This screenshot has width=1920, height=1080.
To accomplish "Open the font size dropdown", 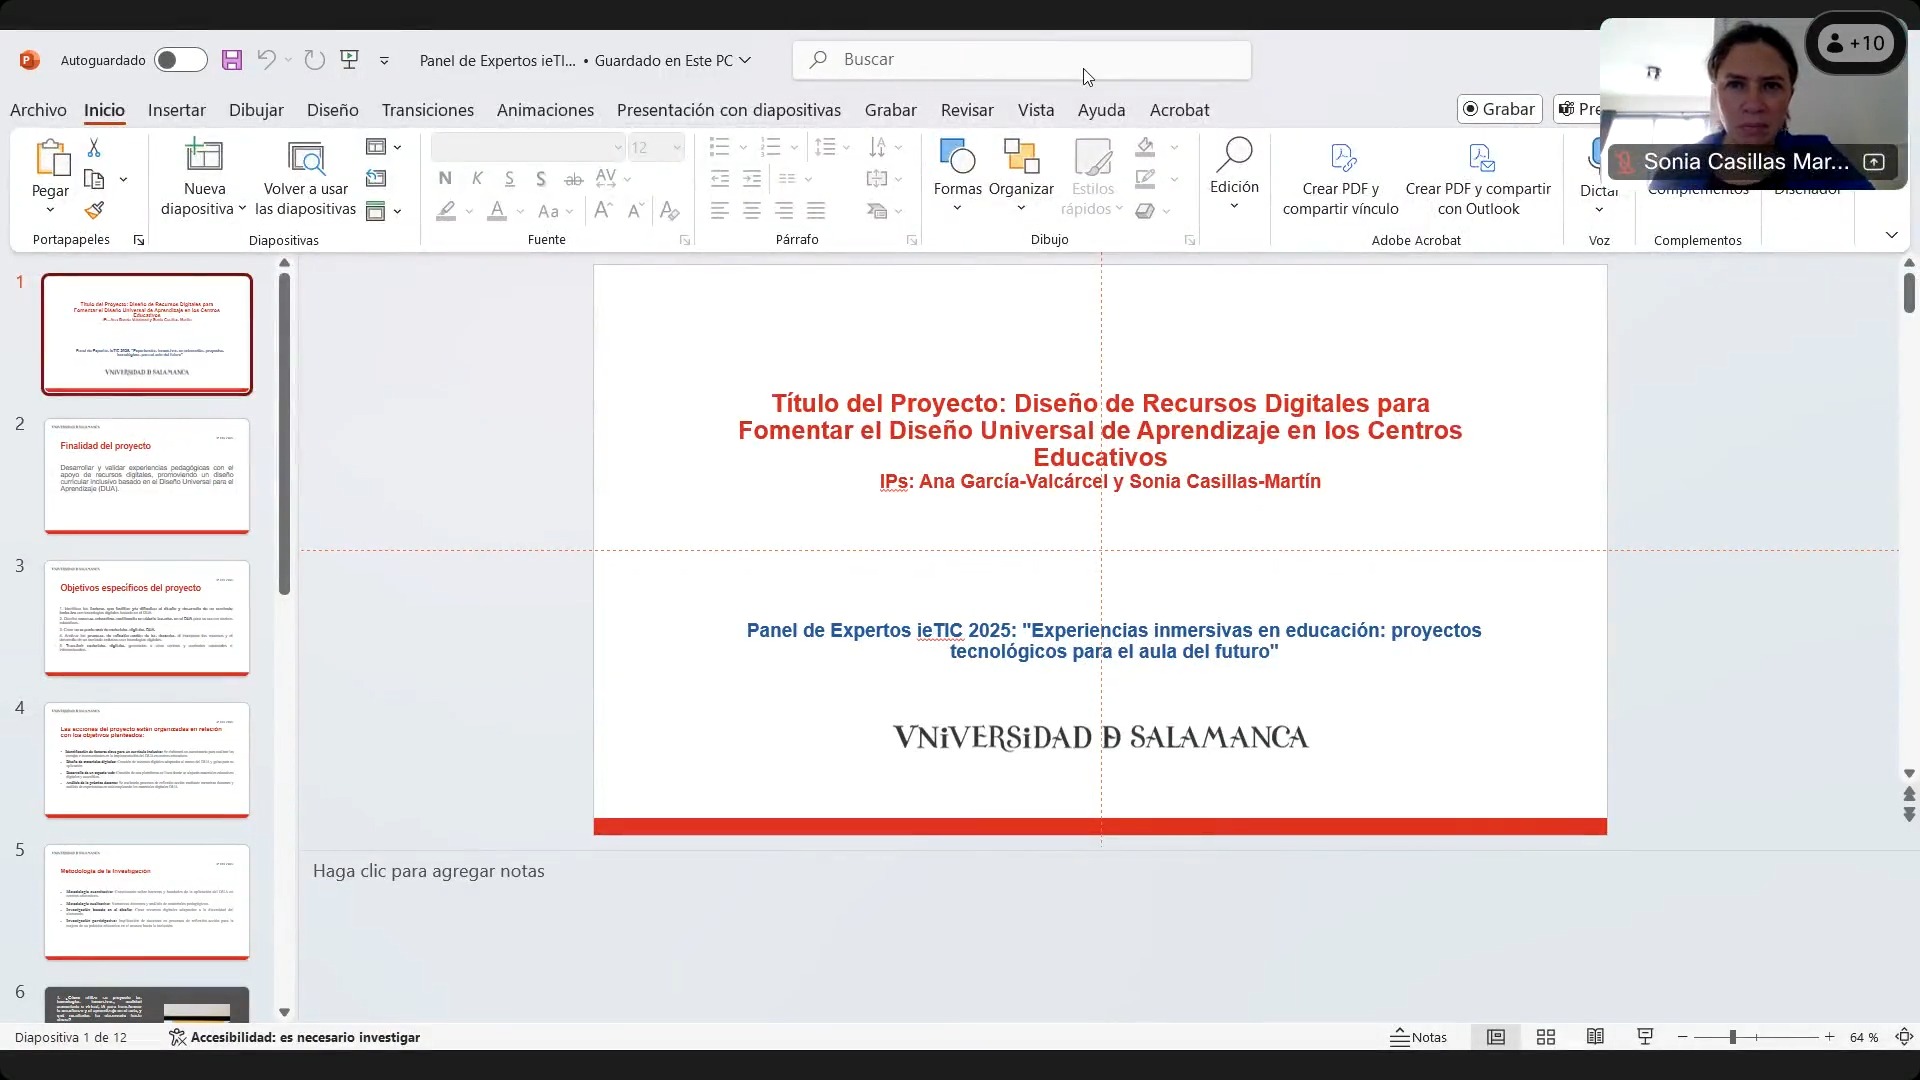I will (677, 148).
